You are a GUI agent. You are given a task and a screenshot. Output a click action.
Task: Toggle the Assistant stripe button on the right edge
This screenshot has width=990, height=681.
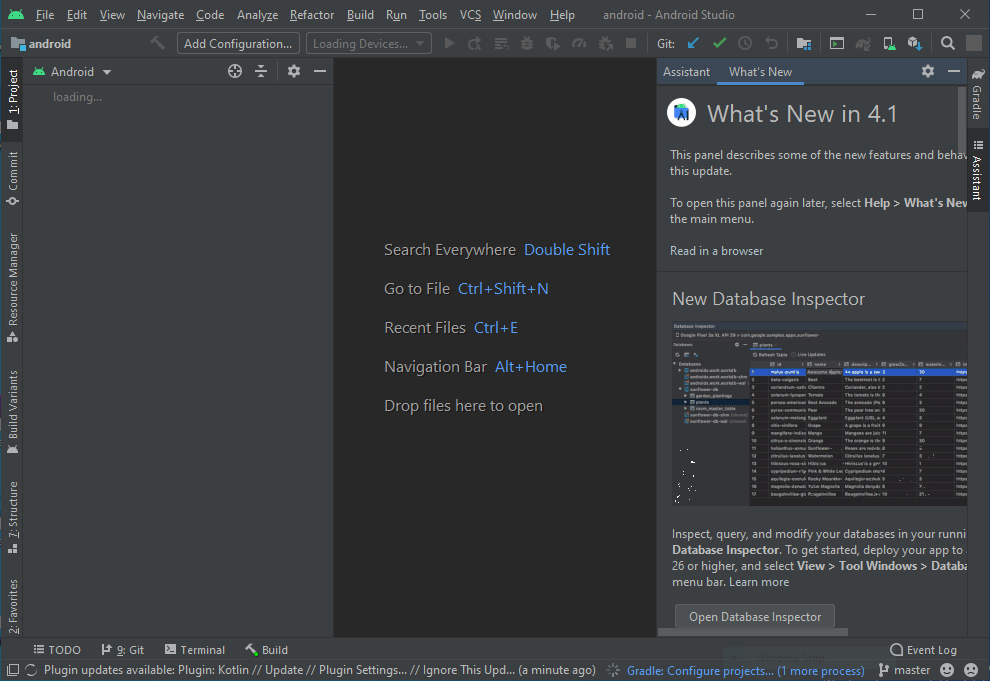coord(977,170)
